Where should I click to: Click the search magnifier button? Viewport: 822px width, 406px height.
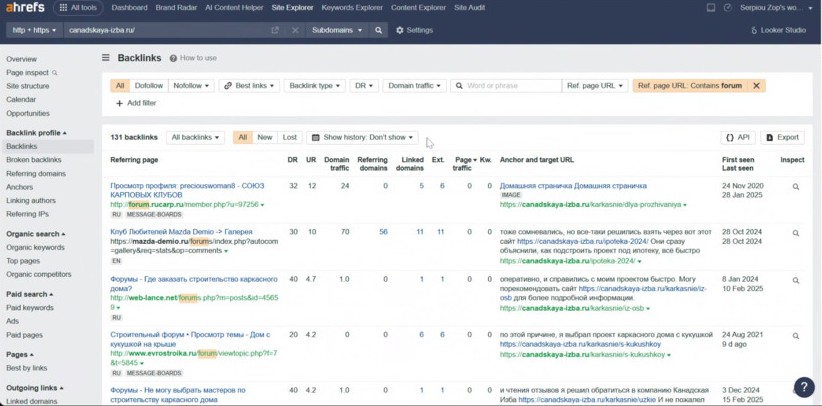378,30
